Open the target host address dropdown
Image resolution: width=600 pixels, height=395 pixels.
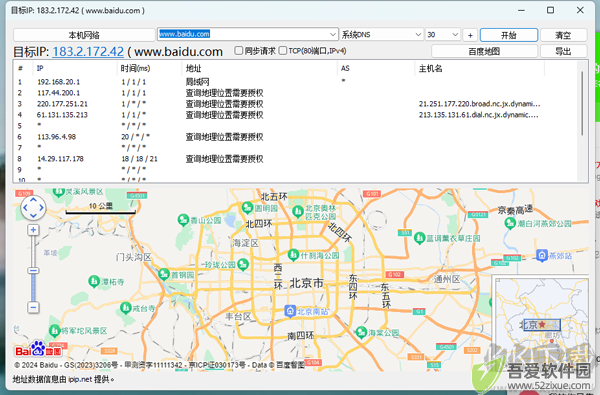point(333,34)
